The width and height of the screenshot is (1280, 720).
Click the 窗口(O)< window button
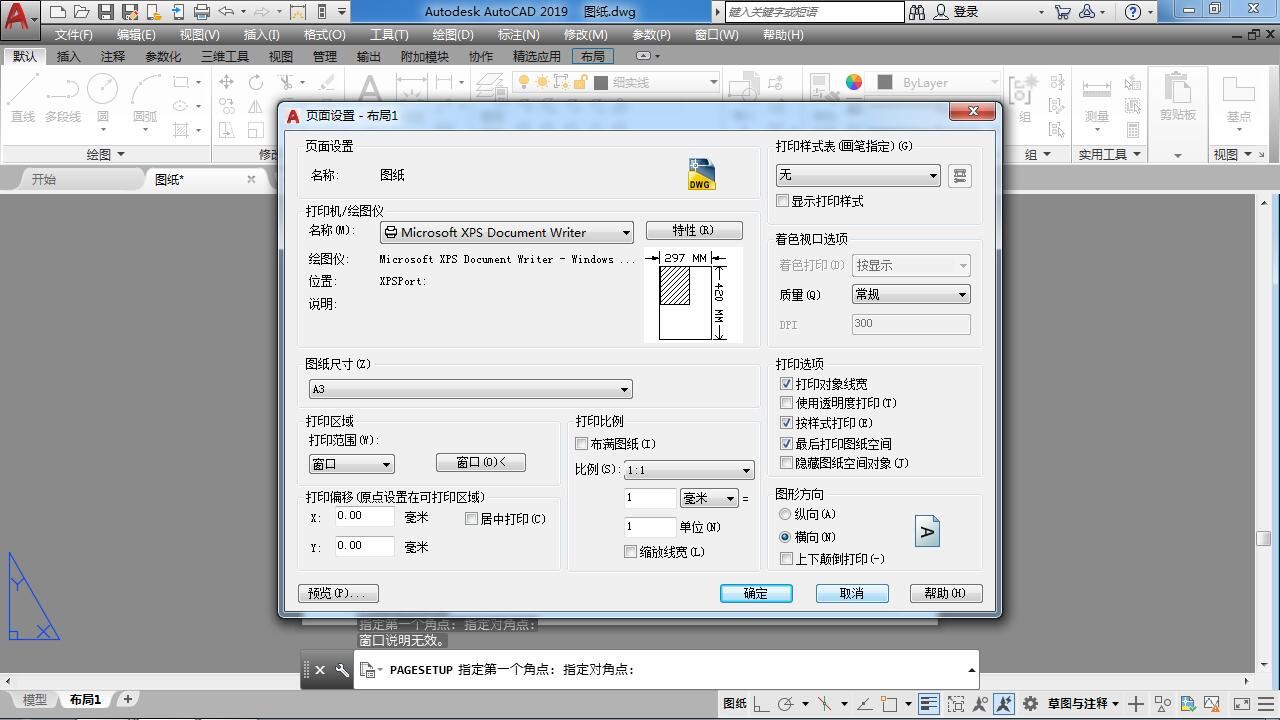481,462
